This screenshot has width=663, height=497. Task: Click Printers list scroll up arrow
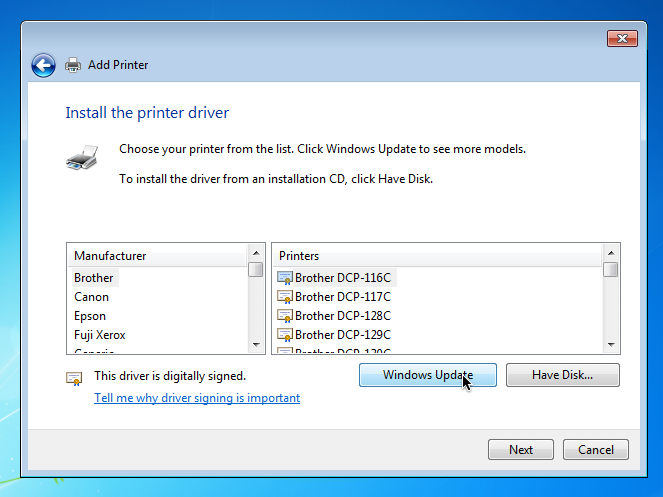click(x=611, y=253)
